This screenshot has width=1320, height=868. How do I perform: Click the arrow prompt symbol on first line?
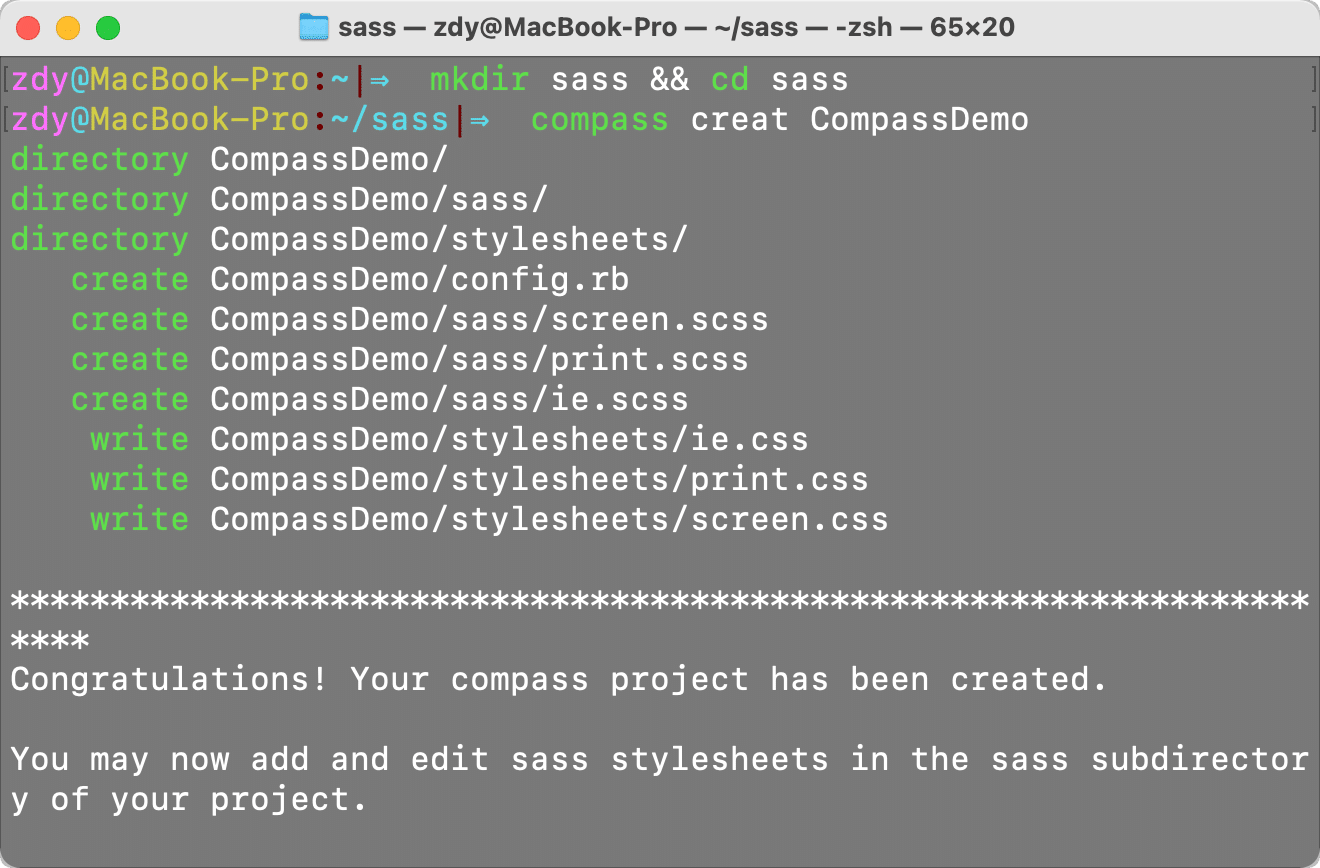point(379,80)
